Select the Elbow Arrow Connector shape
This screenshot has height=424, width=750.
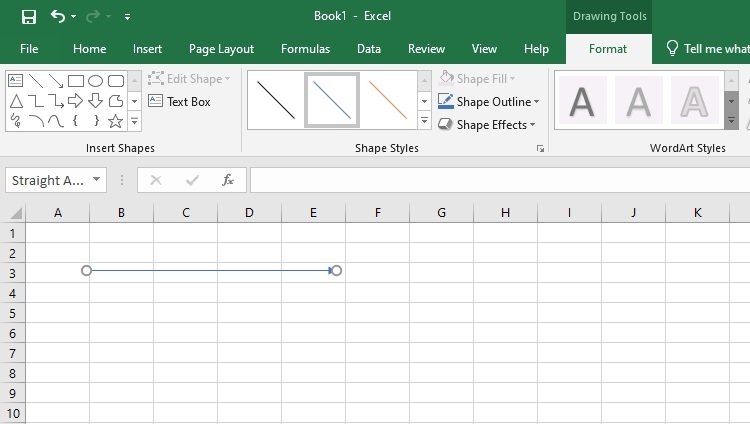pos(56,101)
